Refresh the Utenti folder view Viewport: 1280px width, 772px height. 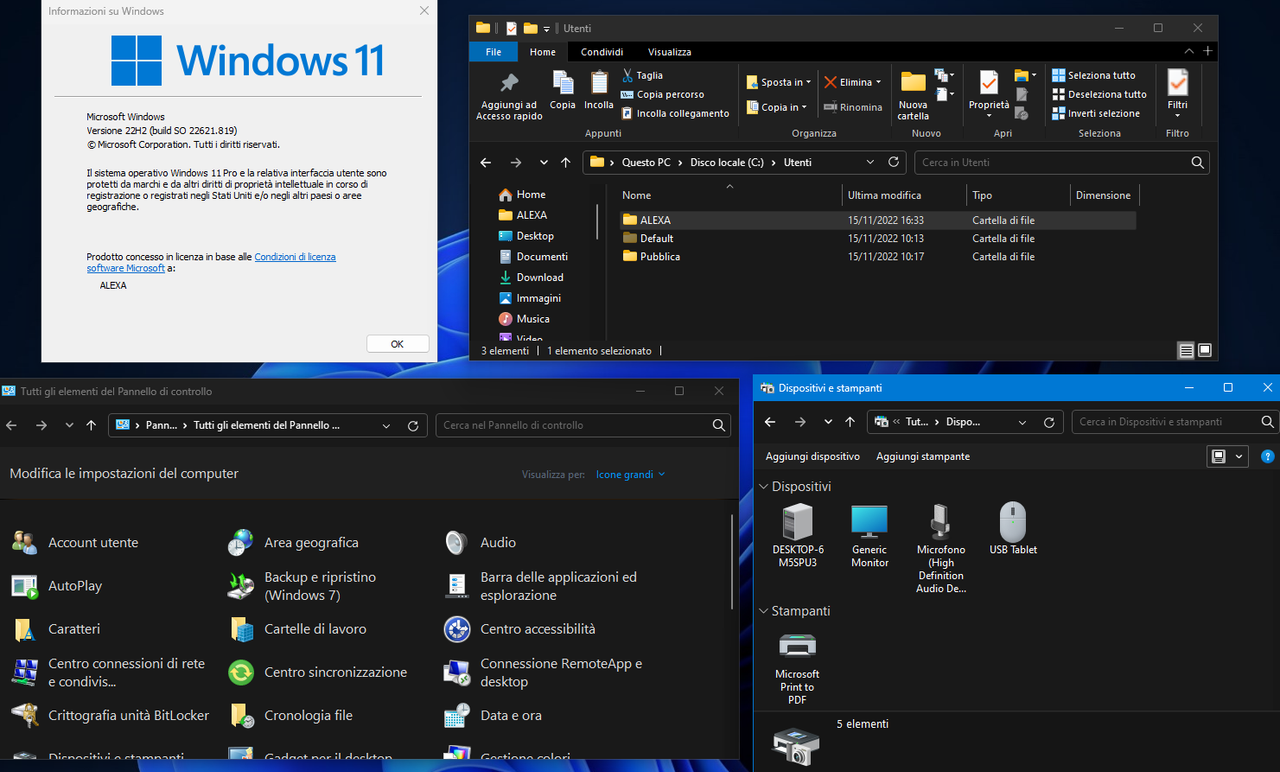894,162
